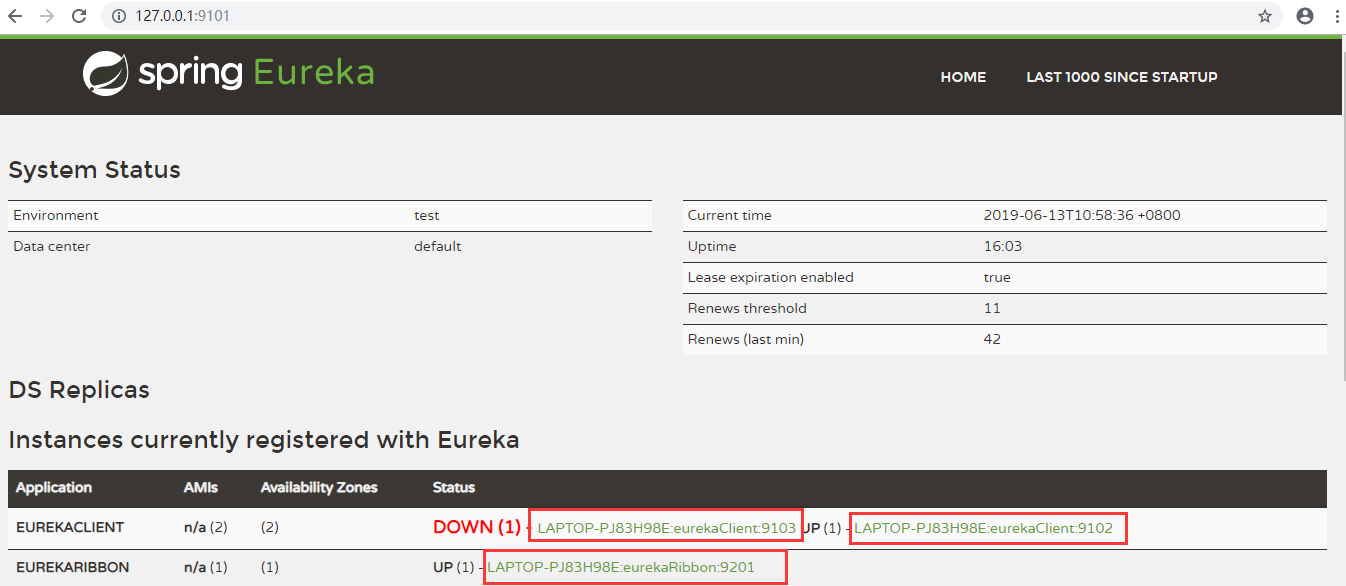Open the HOME navigation link
This screenshot has width=1346, height=586.
coord(963,77)
